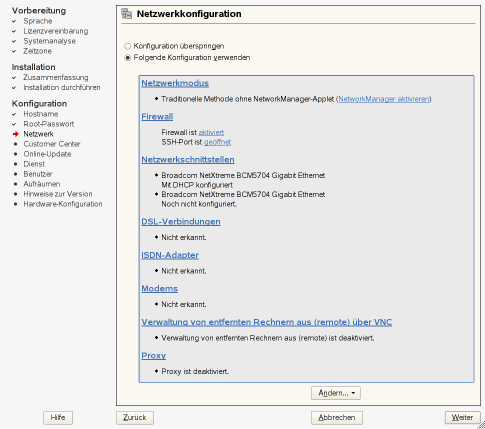Viewport: 485px width, 429px height.
Task: Open the Netzwerkmodus heading link
Action: tap(175, 83)
